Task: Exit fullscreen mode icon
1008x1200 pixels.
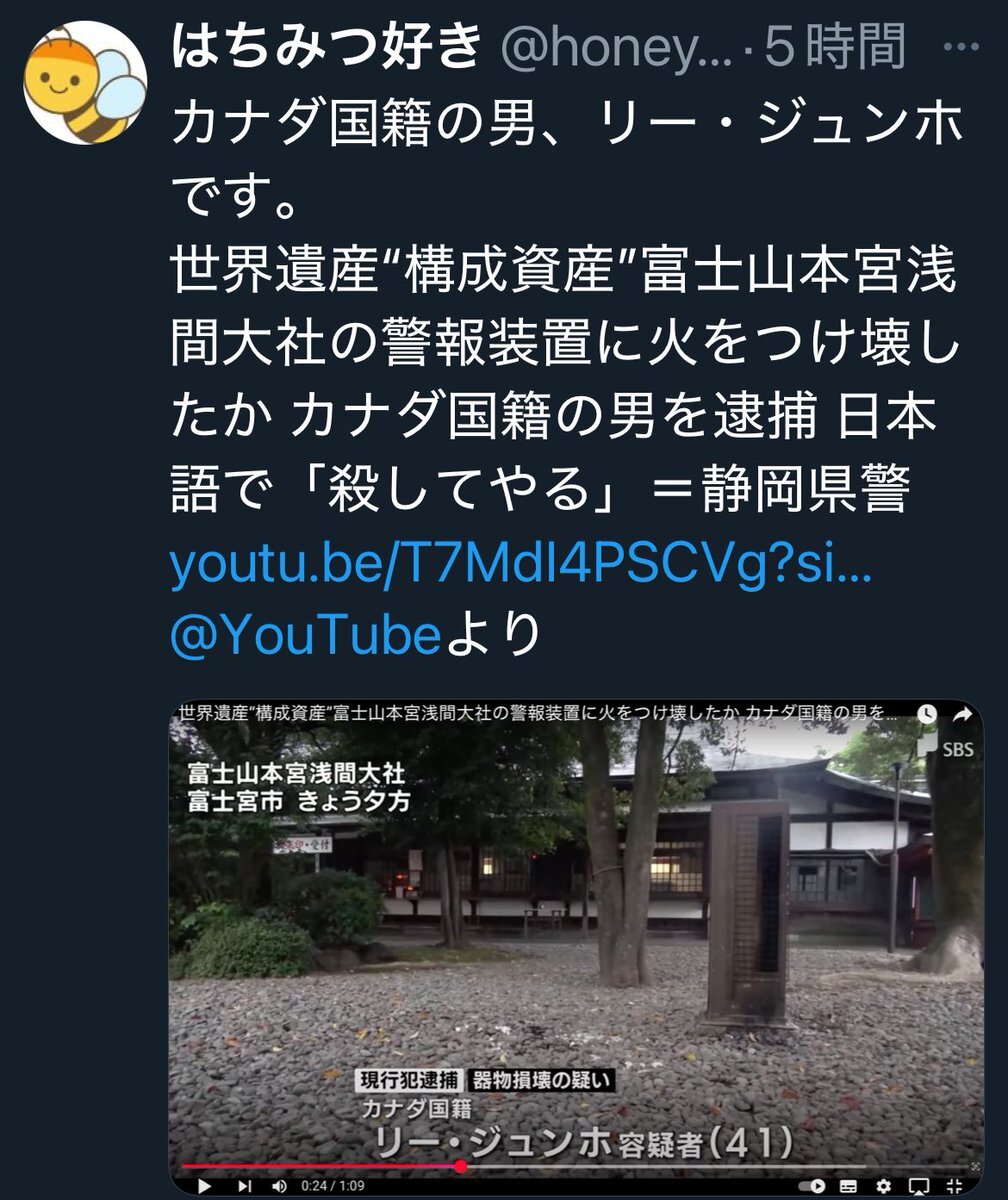Action: click(954, 1186)
